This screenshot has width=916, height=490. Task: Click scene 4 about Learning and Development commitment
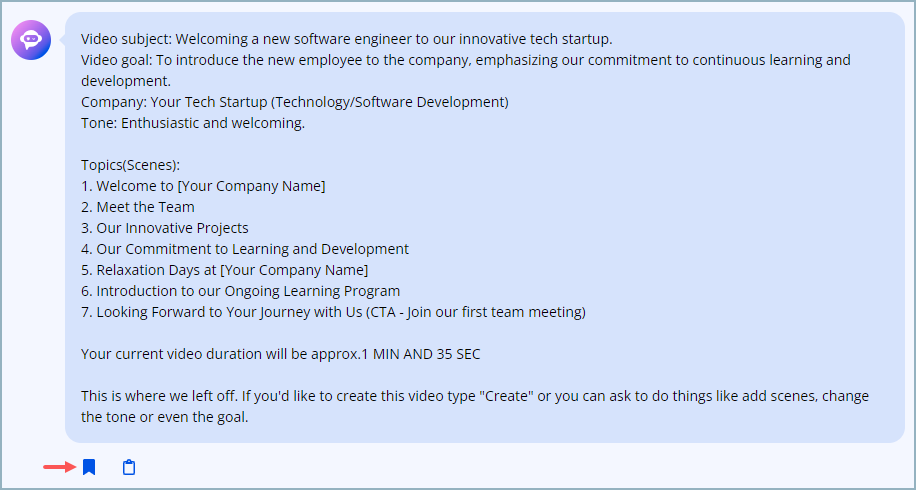click(245, 249)
